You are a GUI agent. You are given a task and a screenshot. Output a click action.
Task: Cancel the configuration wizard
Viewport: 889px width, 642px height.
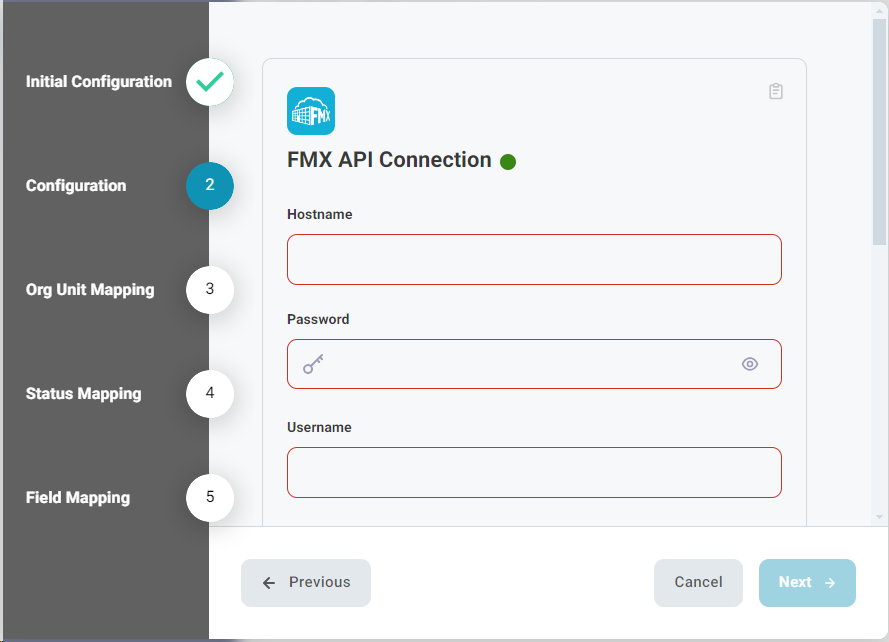tap(698, 582)
